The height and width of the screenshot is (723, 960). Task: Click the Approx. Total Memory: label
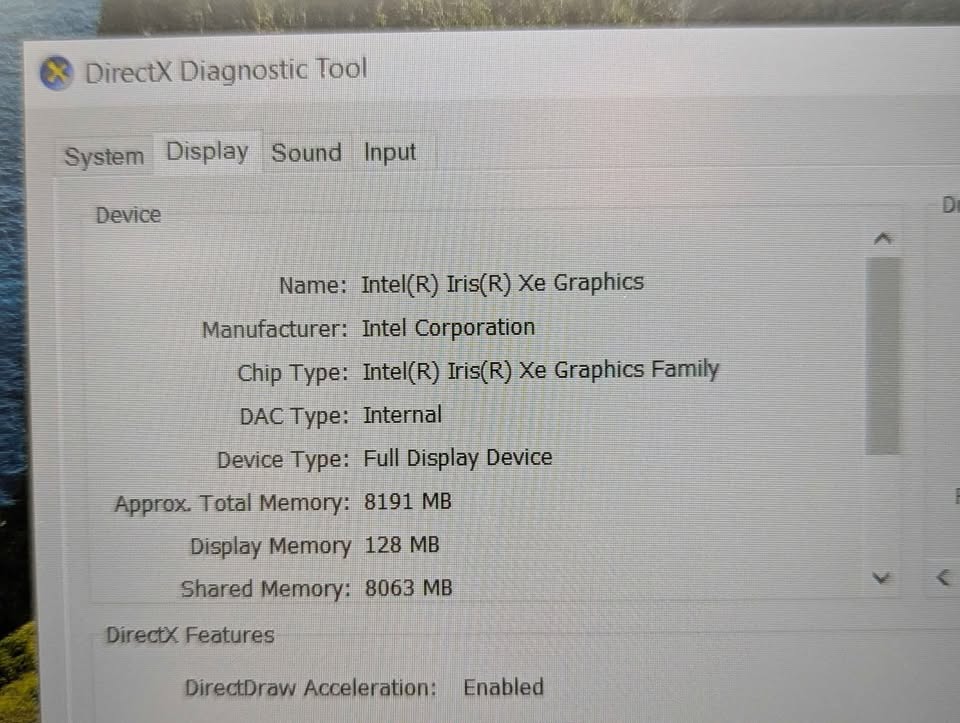click(232, 503)
